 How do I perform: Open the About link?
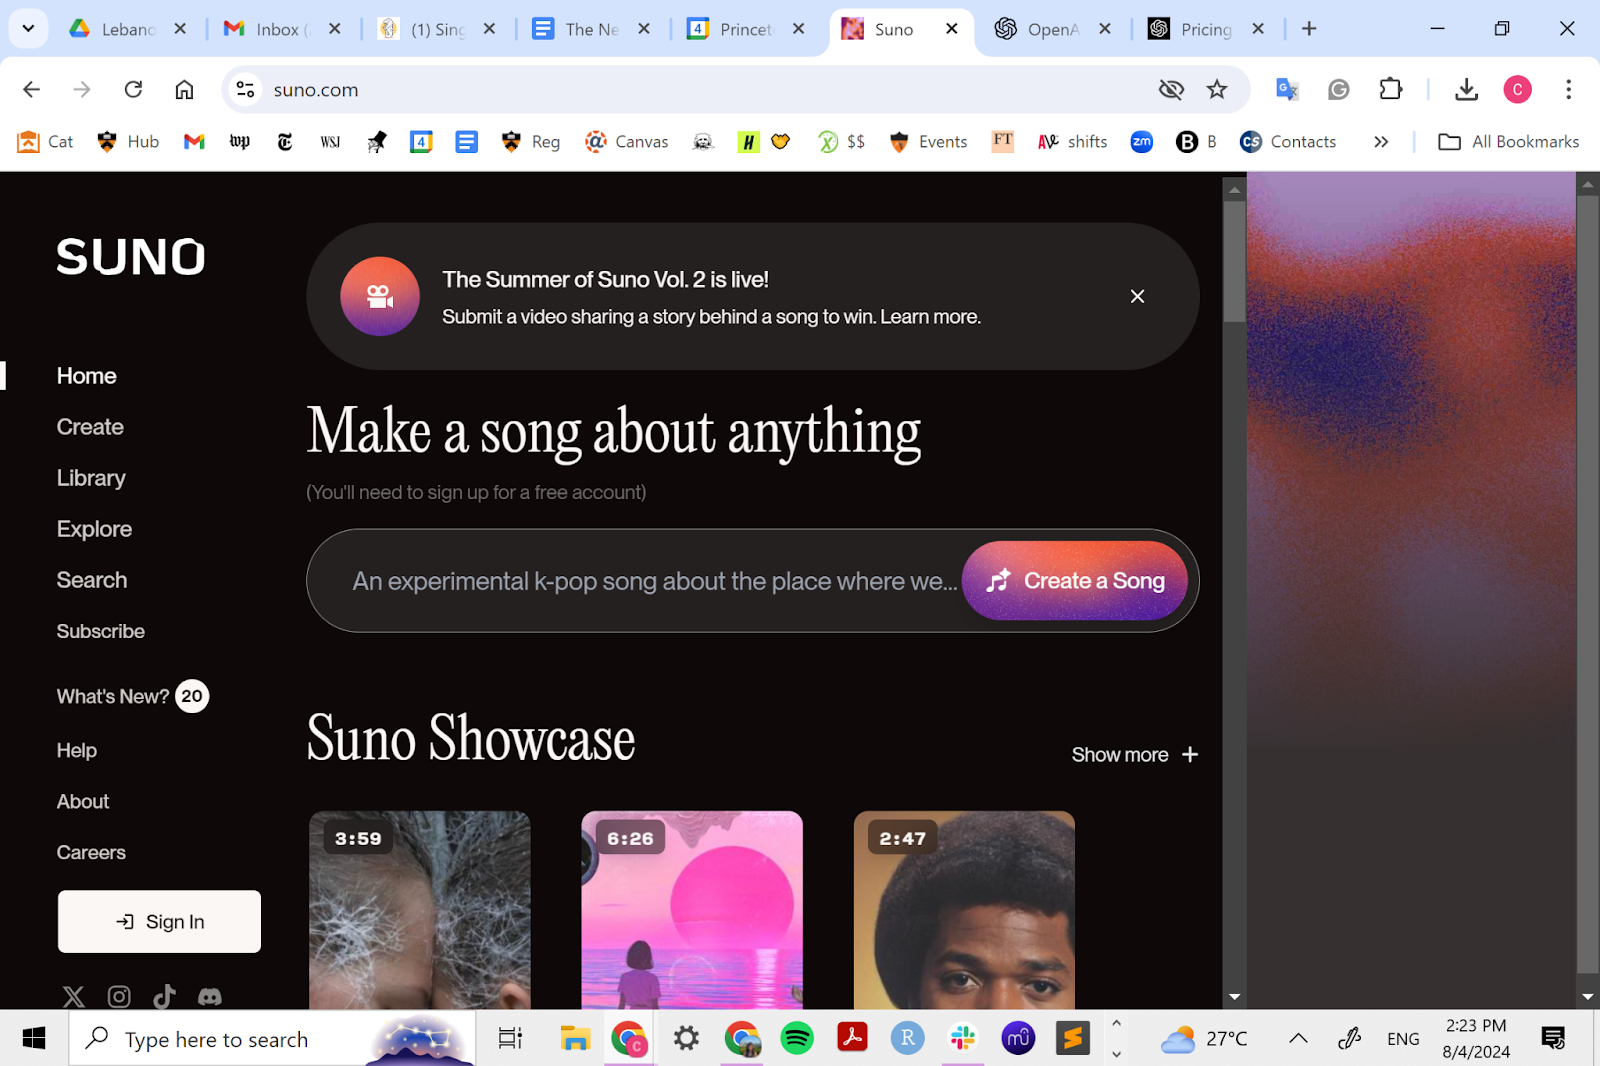click(83, 801)
